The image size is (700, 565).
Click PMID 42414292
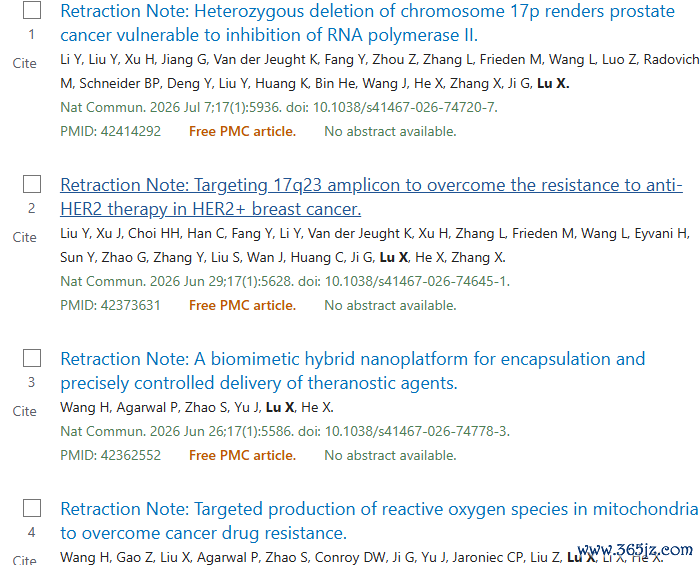point(111,132)
